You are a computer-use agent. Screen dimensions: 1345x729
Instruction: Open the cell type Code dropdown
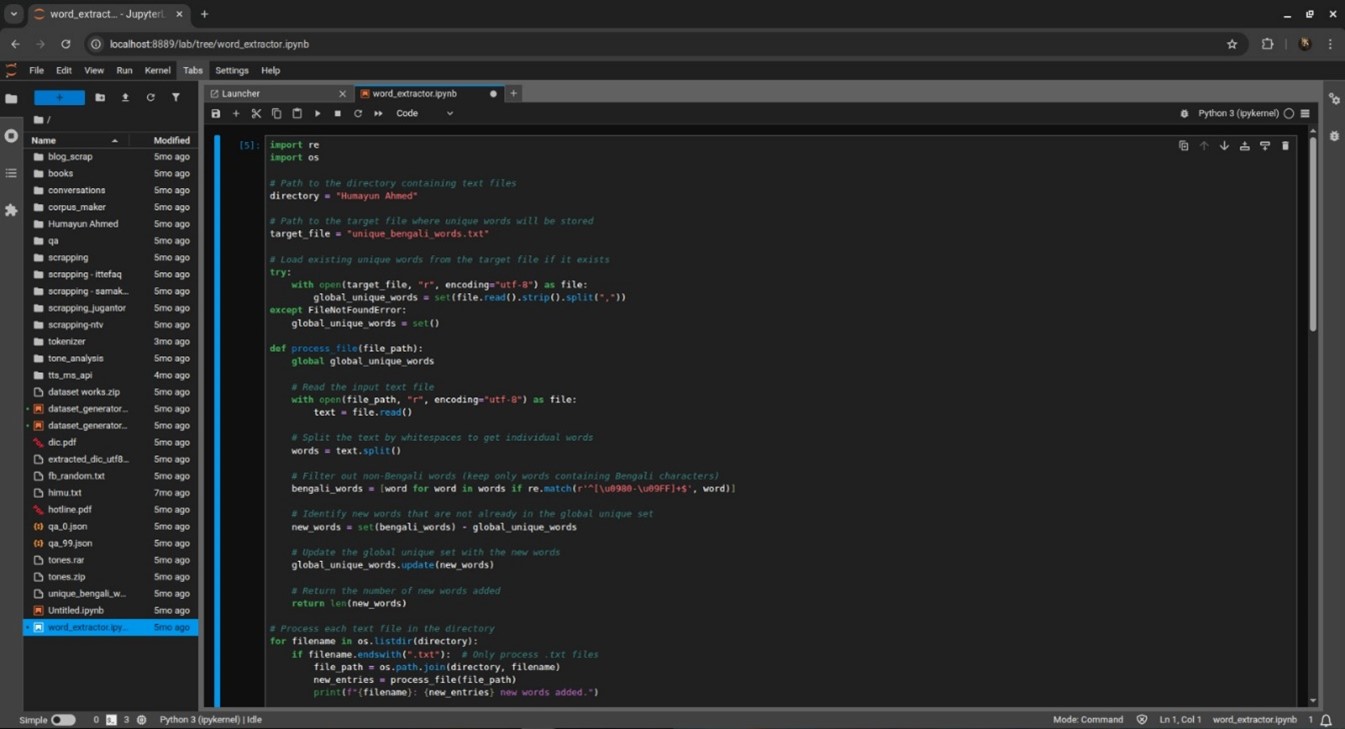coord(424,114)
